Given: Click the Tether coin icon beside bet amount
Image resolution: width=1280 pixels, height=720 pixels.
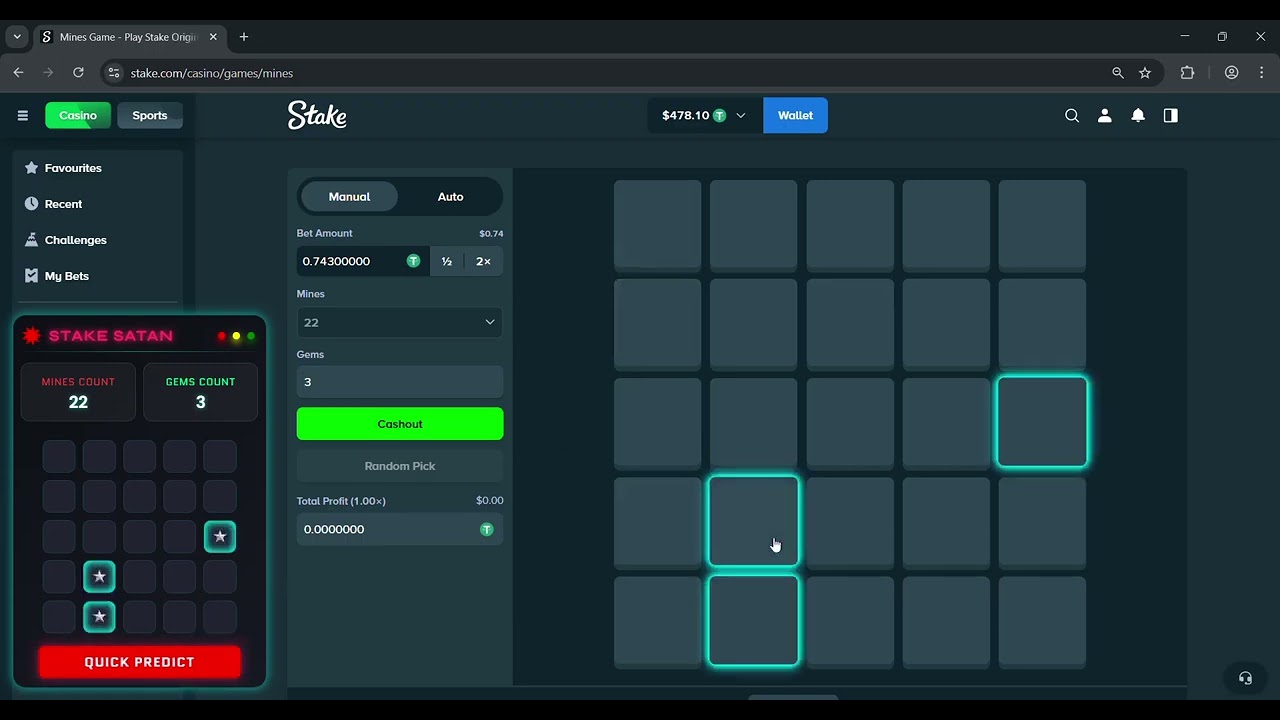Looking at the screenshot, I should click(413, 261).
